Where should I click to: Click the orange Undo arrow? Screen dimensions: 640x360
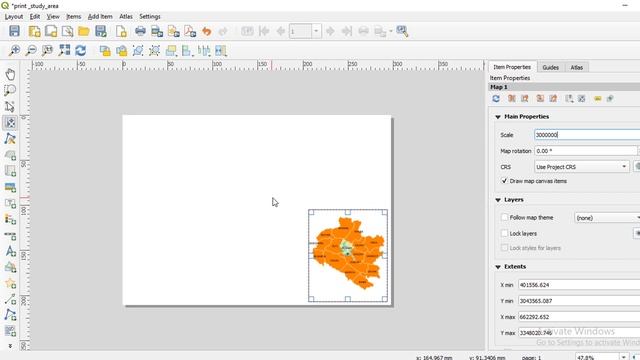point(207,31)
